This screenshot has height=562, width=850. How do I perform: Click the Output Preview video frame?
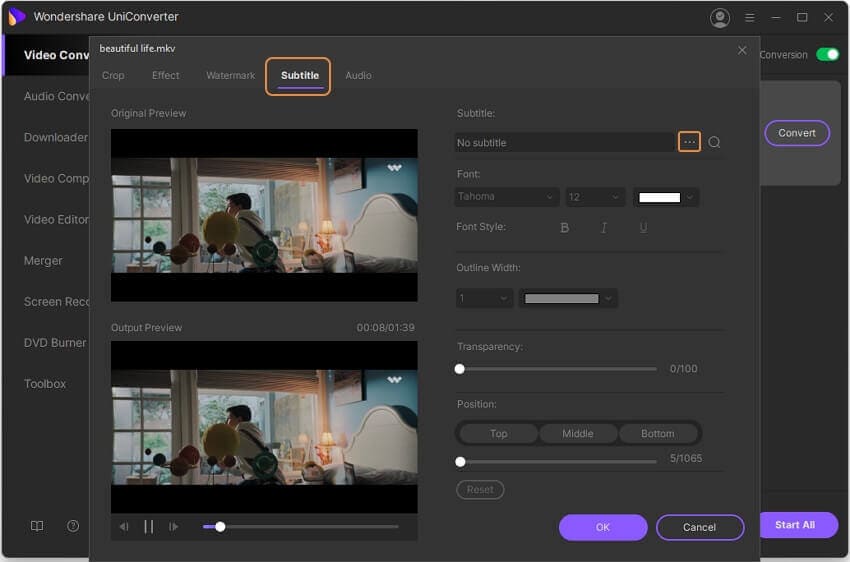(x=264, y=427)
